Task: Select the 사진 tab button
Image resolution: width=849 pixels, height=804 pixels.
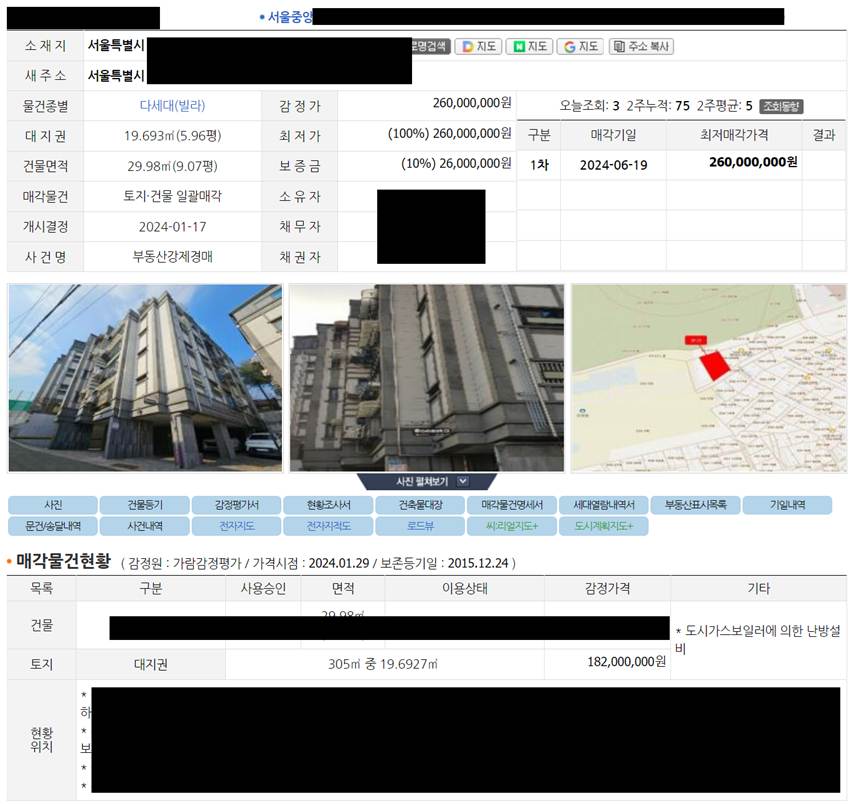Action: [53, 505]
